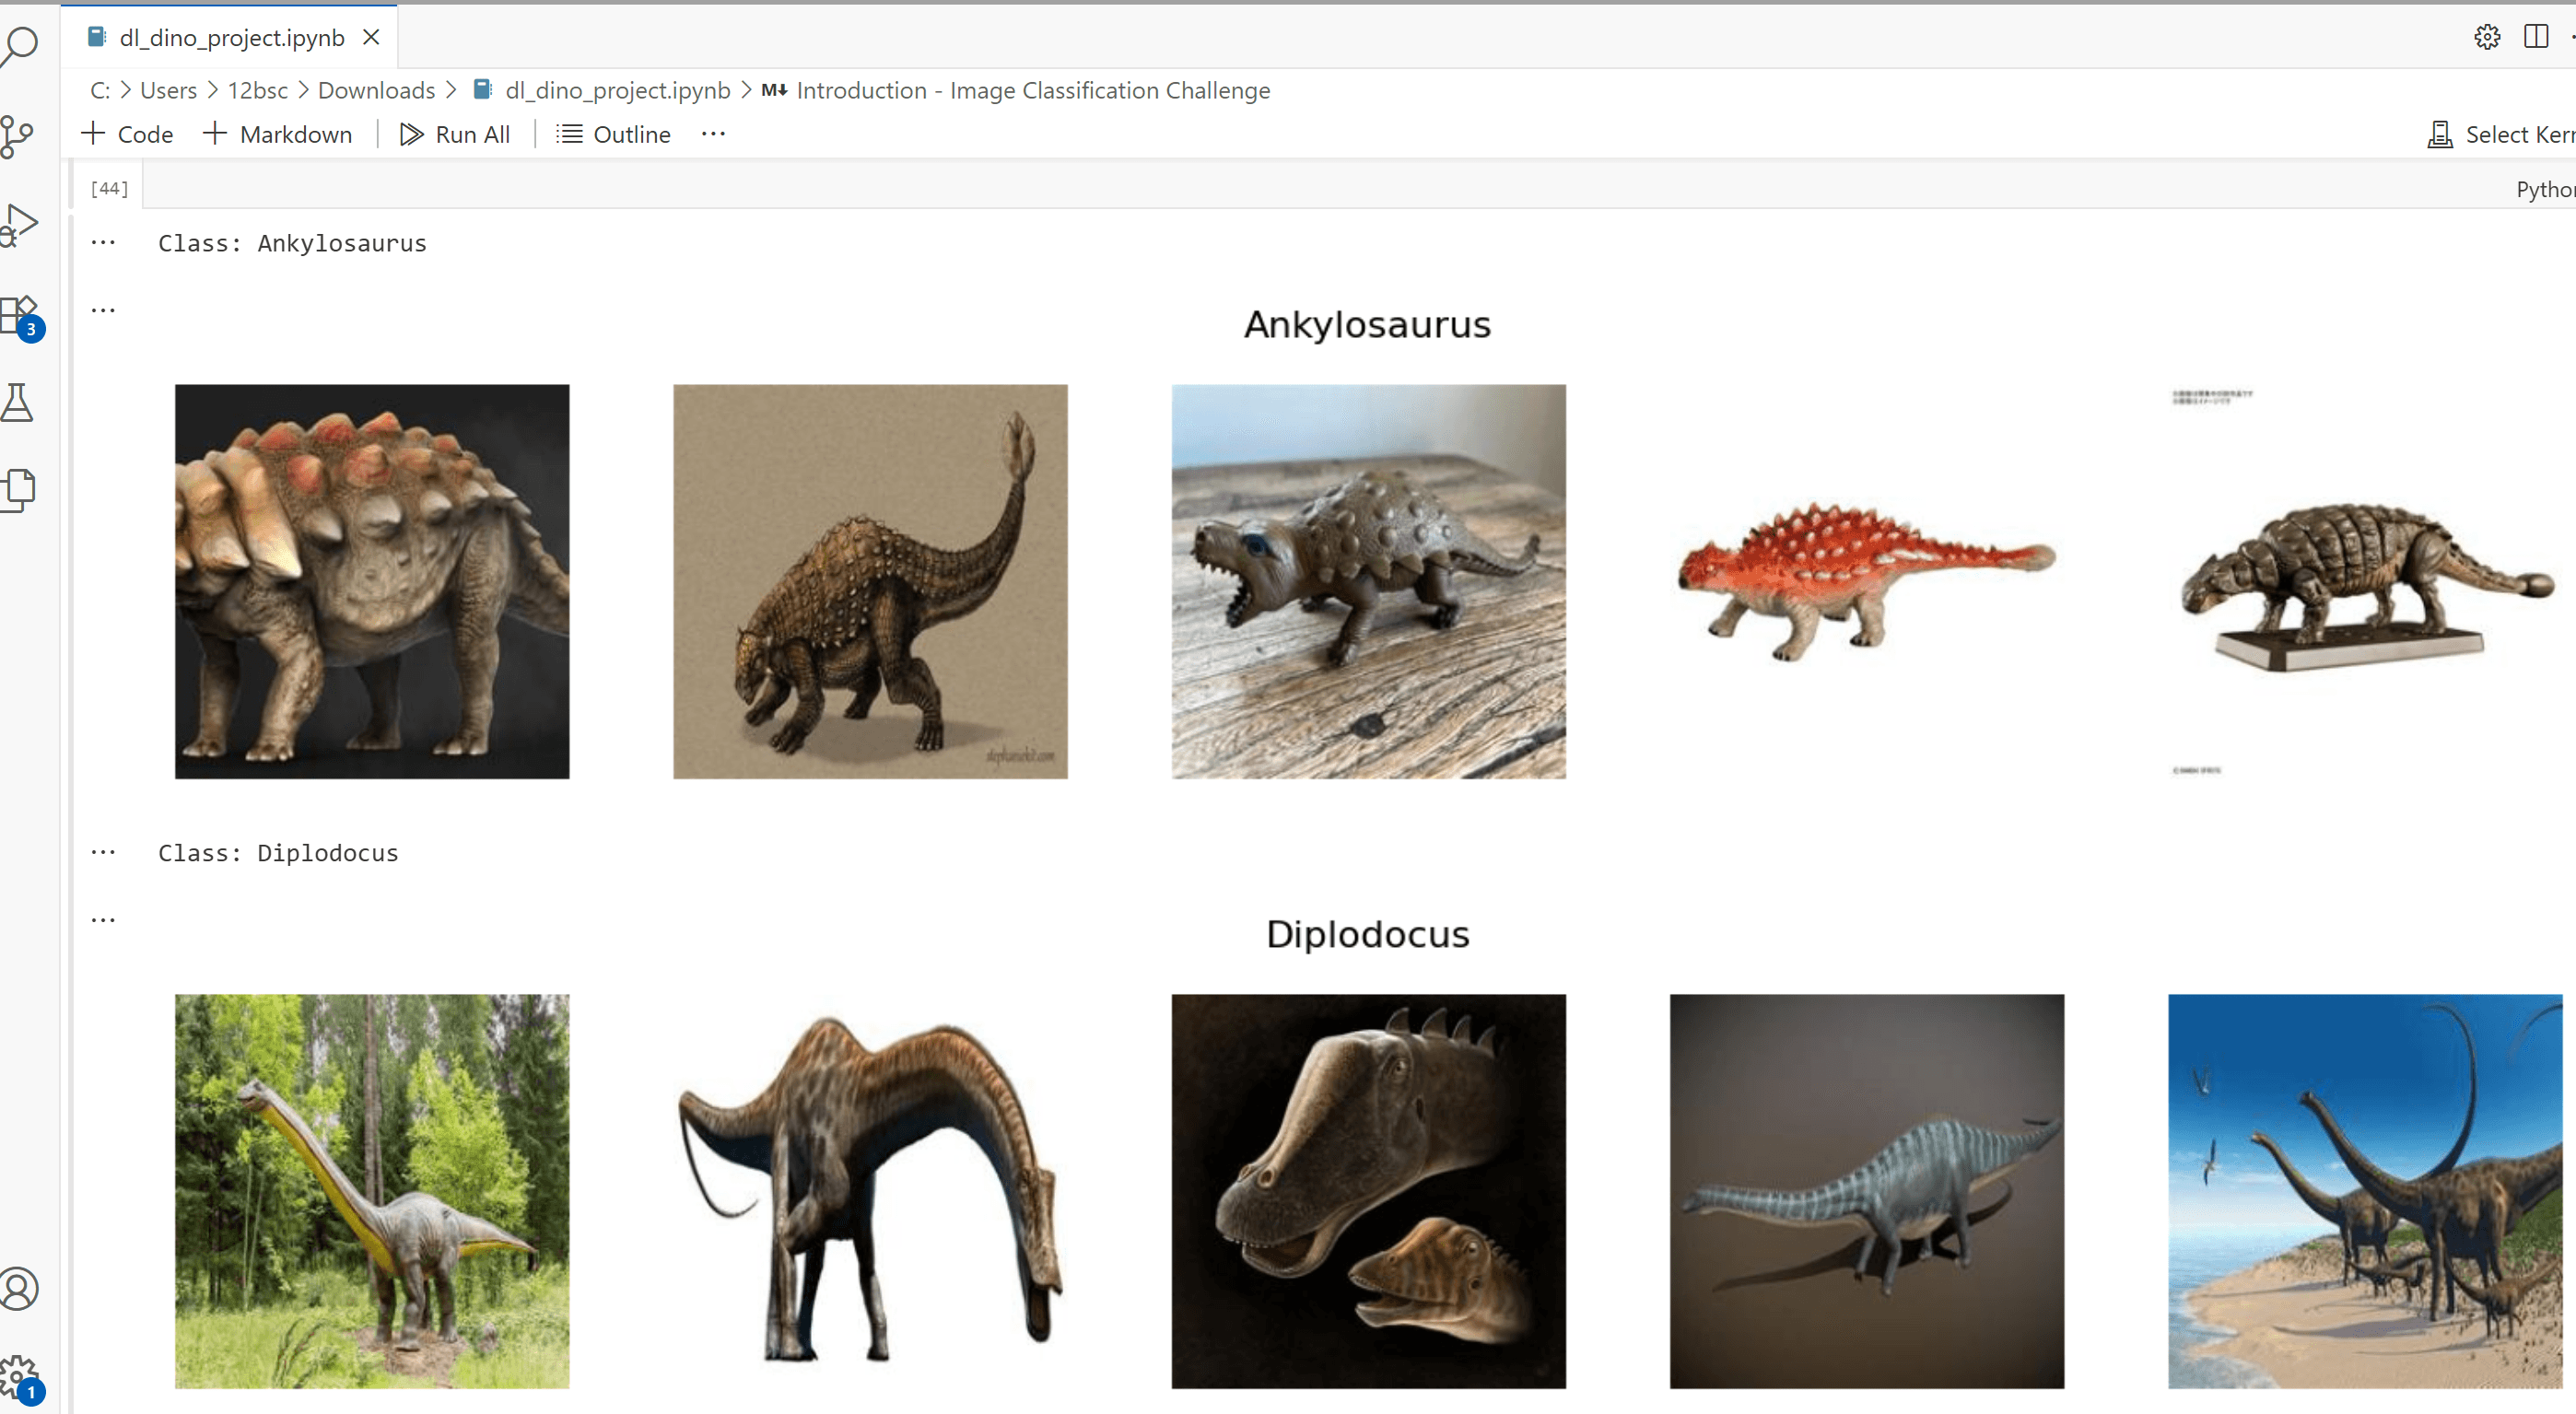Viewport: 2576px width, 1414px height.
Task: Click the grey striped Diplodocus render
Action: coord(1866,1191)
